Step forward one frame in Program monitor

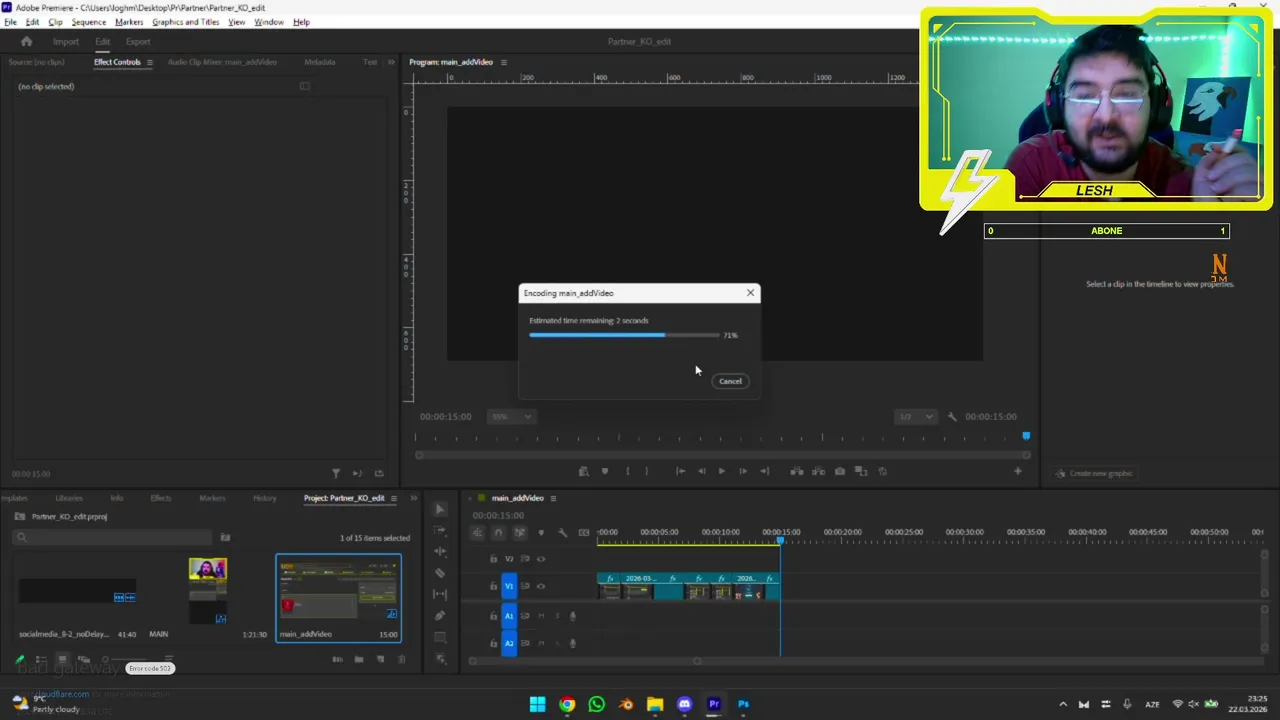click(x=742, y=471)
